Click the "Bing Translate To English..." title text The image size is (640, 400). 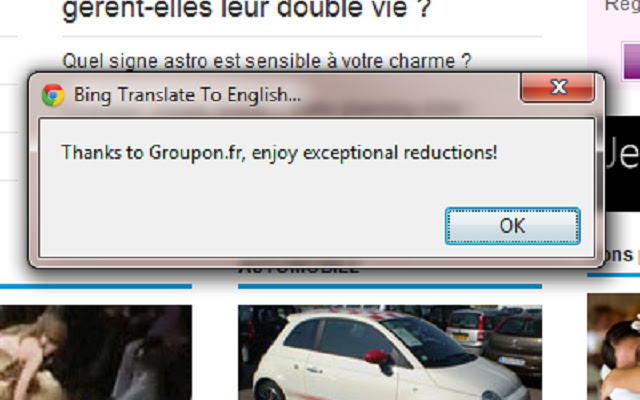(x=187, y=95)
